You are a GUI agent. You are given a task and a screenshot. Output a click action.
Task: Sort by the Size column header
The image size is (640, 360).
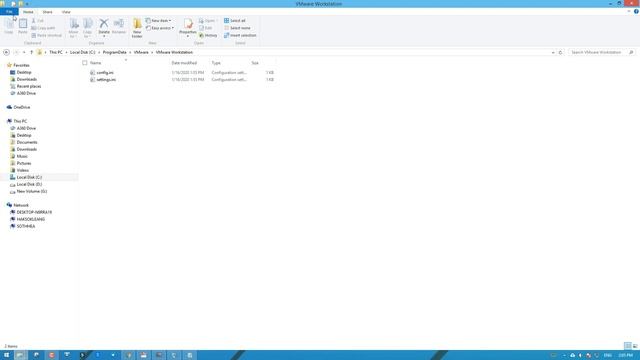(x=255, y=63)
